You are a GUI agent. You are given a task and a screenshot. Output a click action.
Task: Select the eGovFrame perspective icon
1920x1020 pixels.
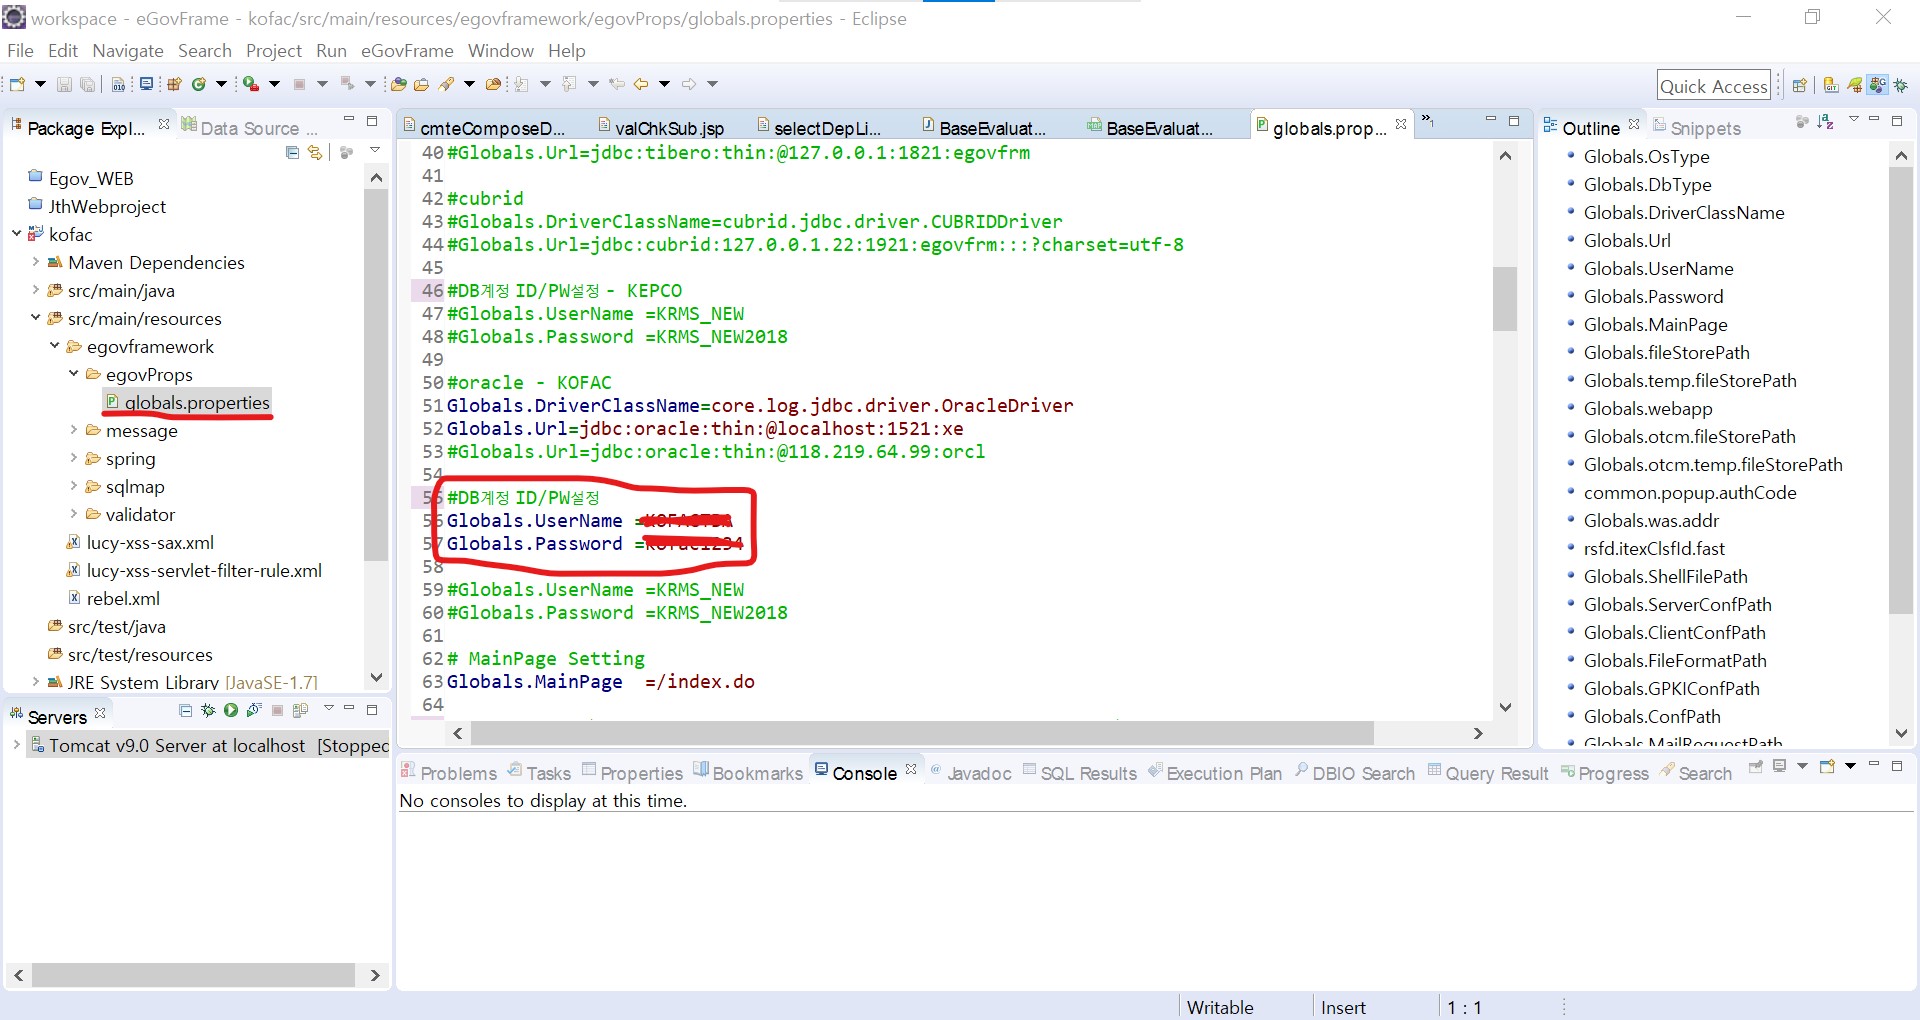pos(1878,85)
